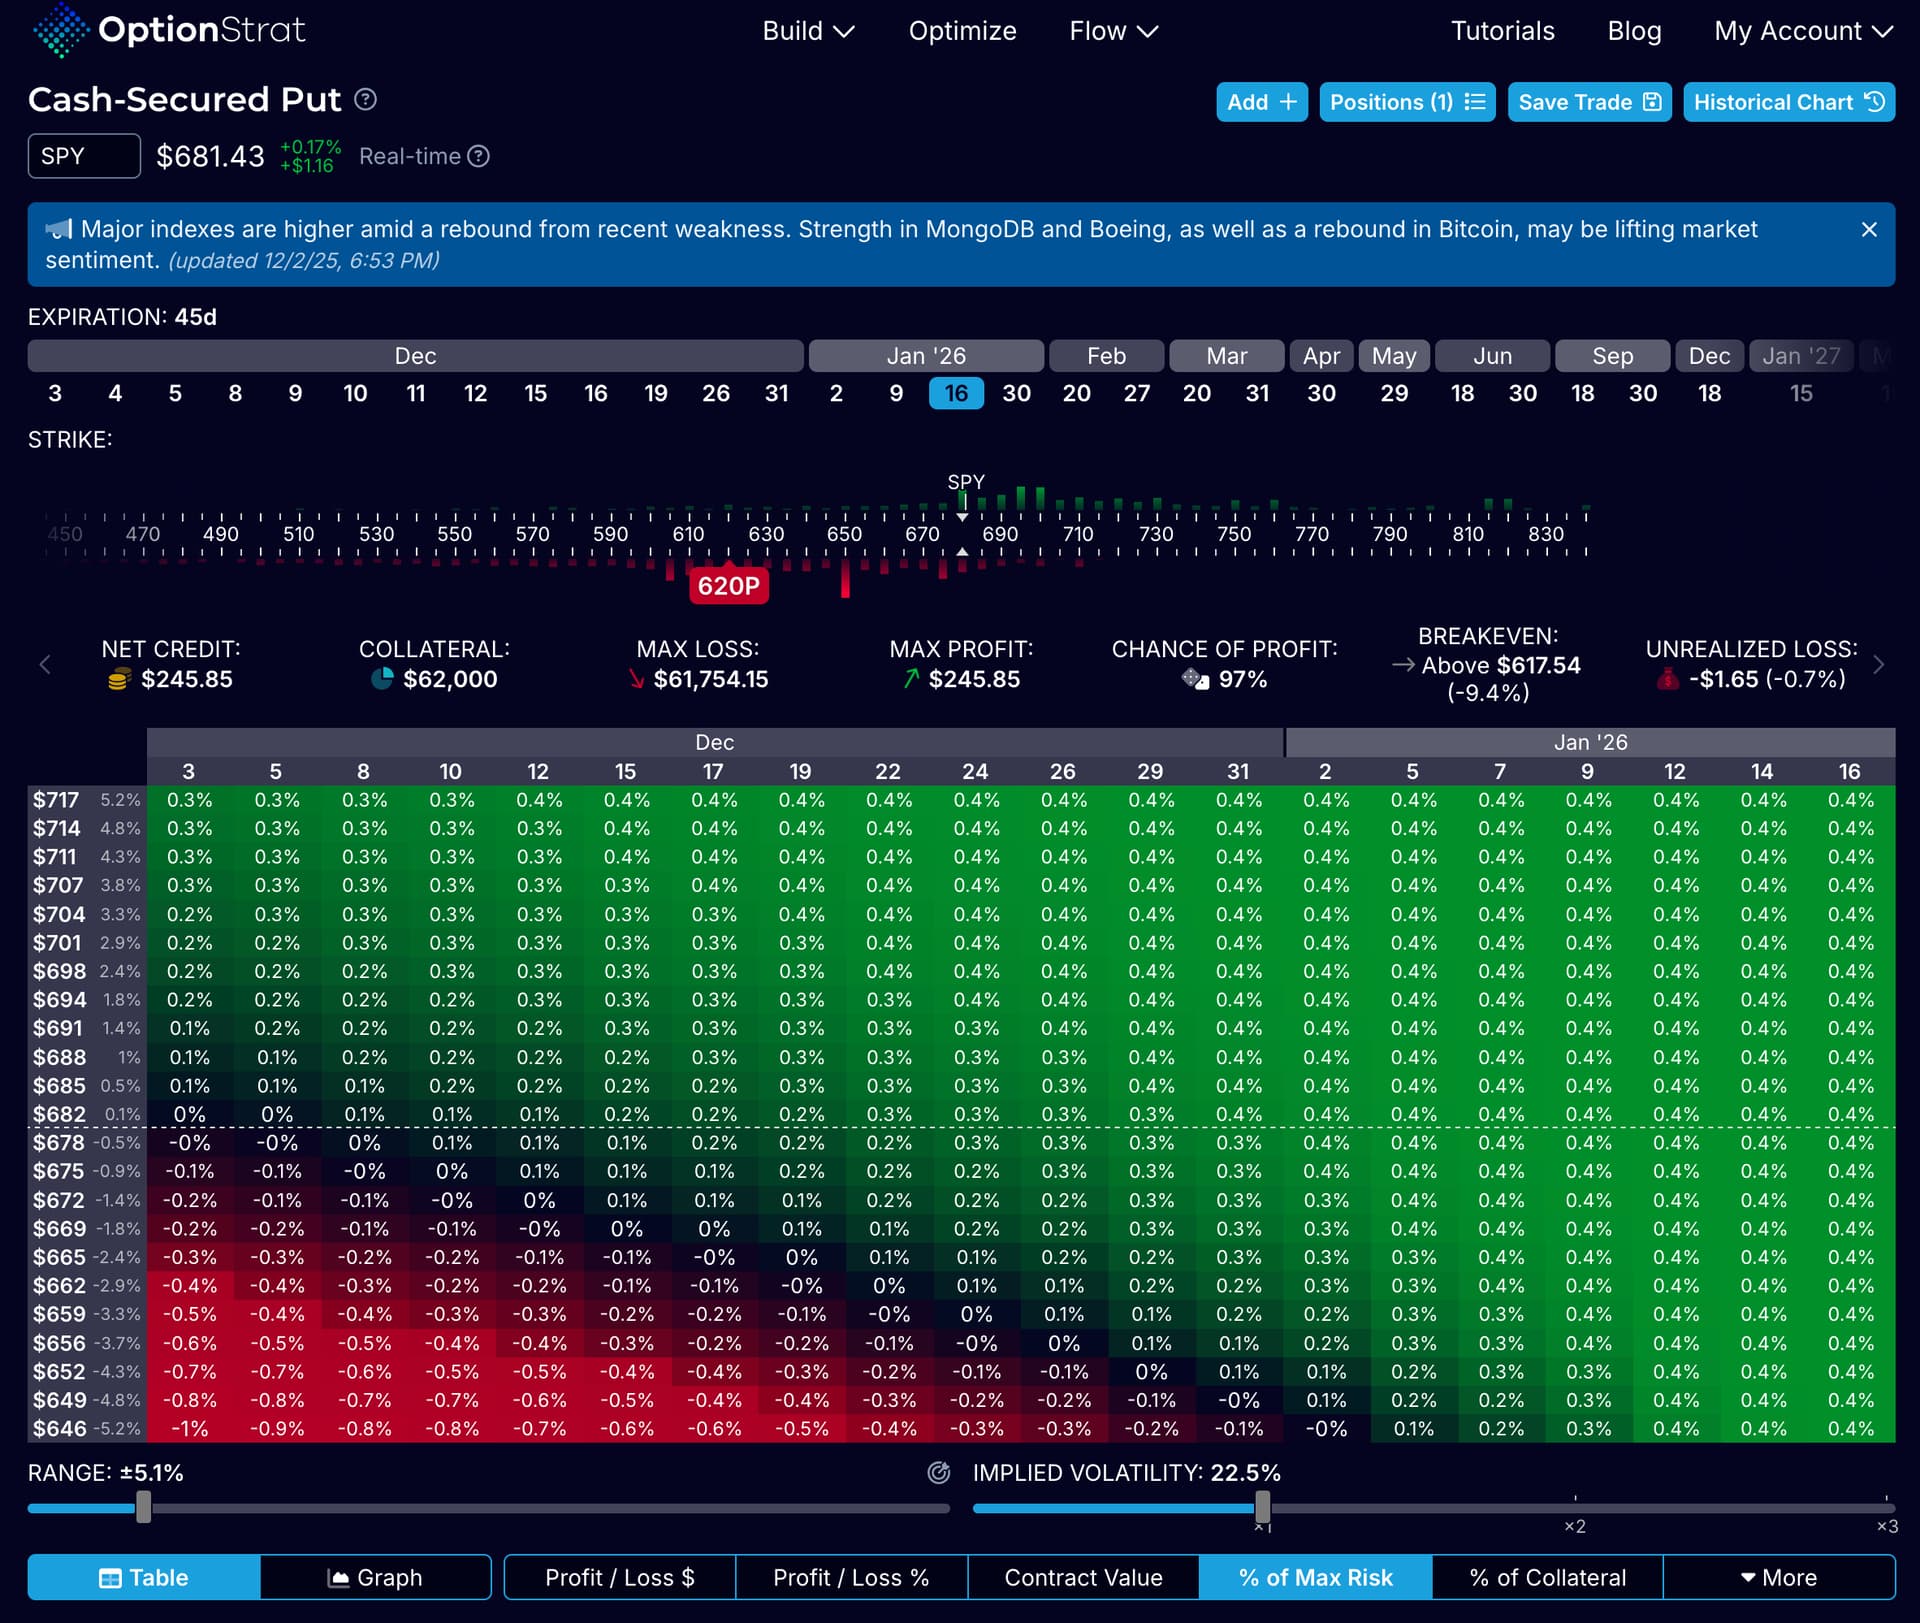Click help icon next to Cash-Secured Put

point(366,100)
